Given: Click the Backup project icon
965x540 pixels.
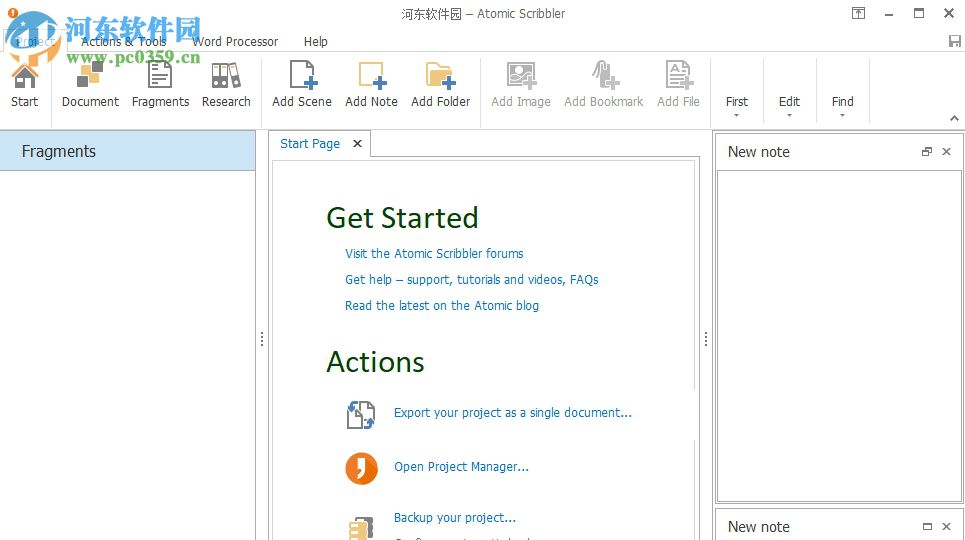Looking at the screenshot, I should point(361,528).
